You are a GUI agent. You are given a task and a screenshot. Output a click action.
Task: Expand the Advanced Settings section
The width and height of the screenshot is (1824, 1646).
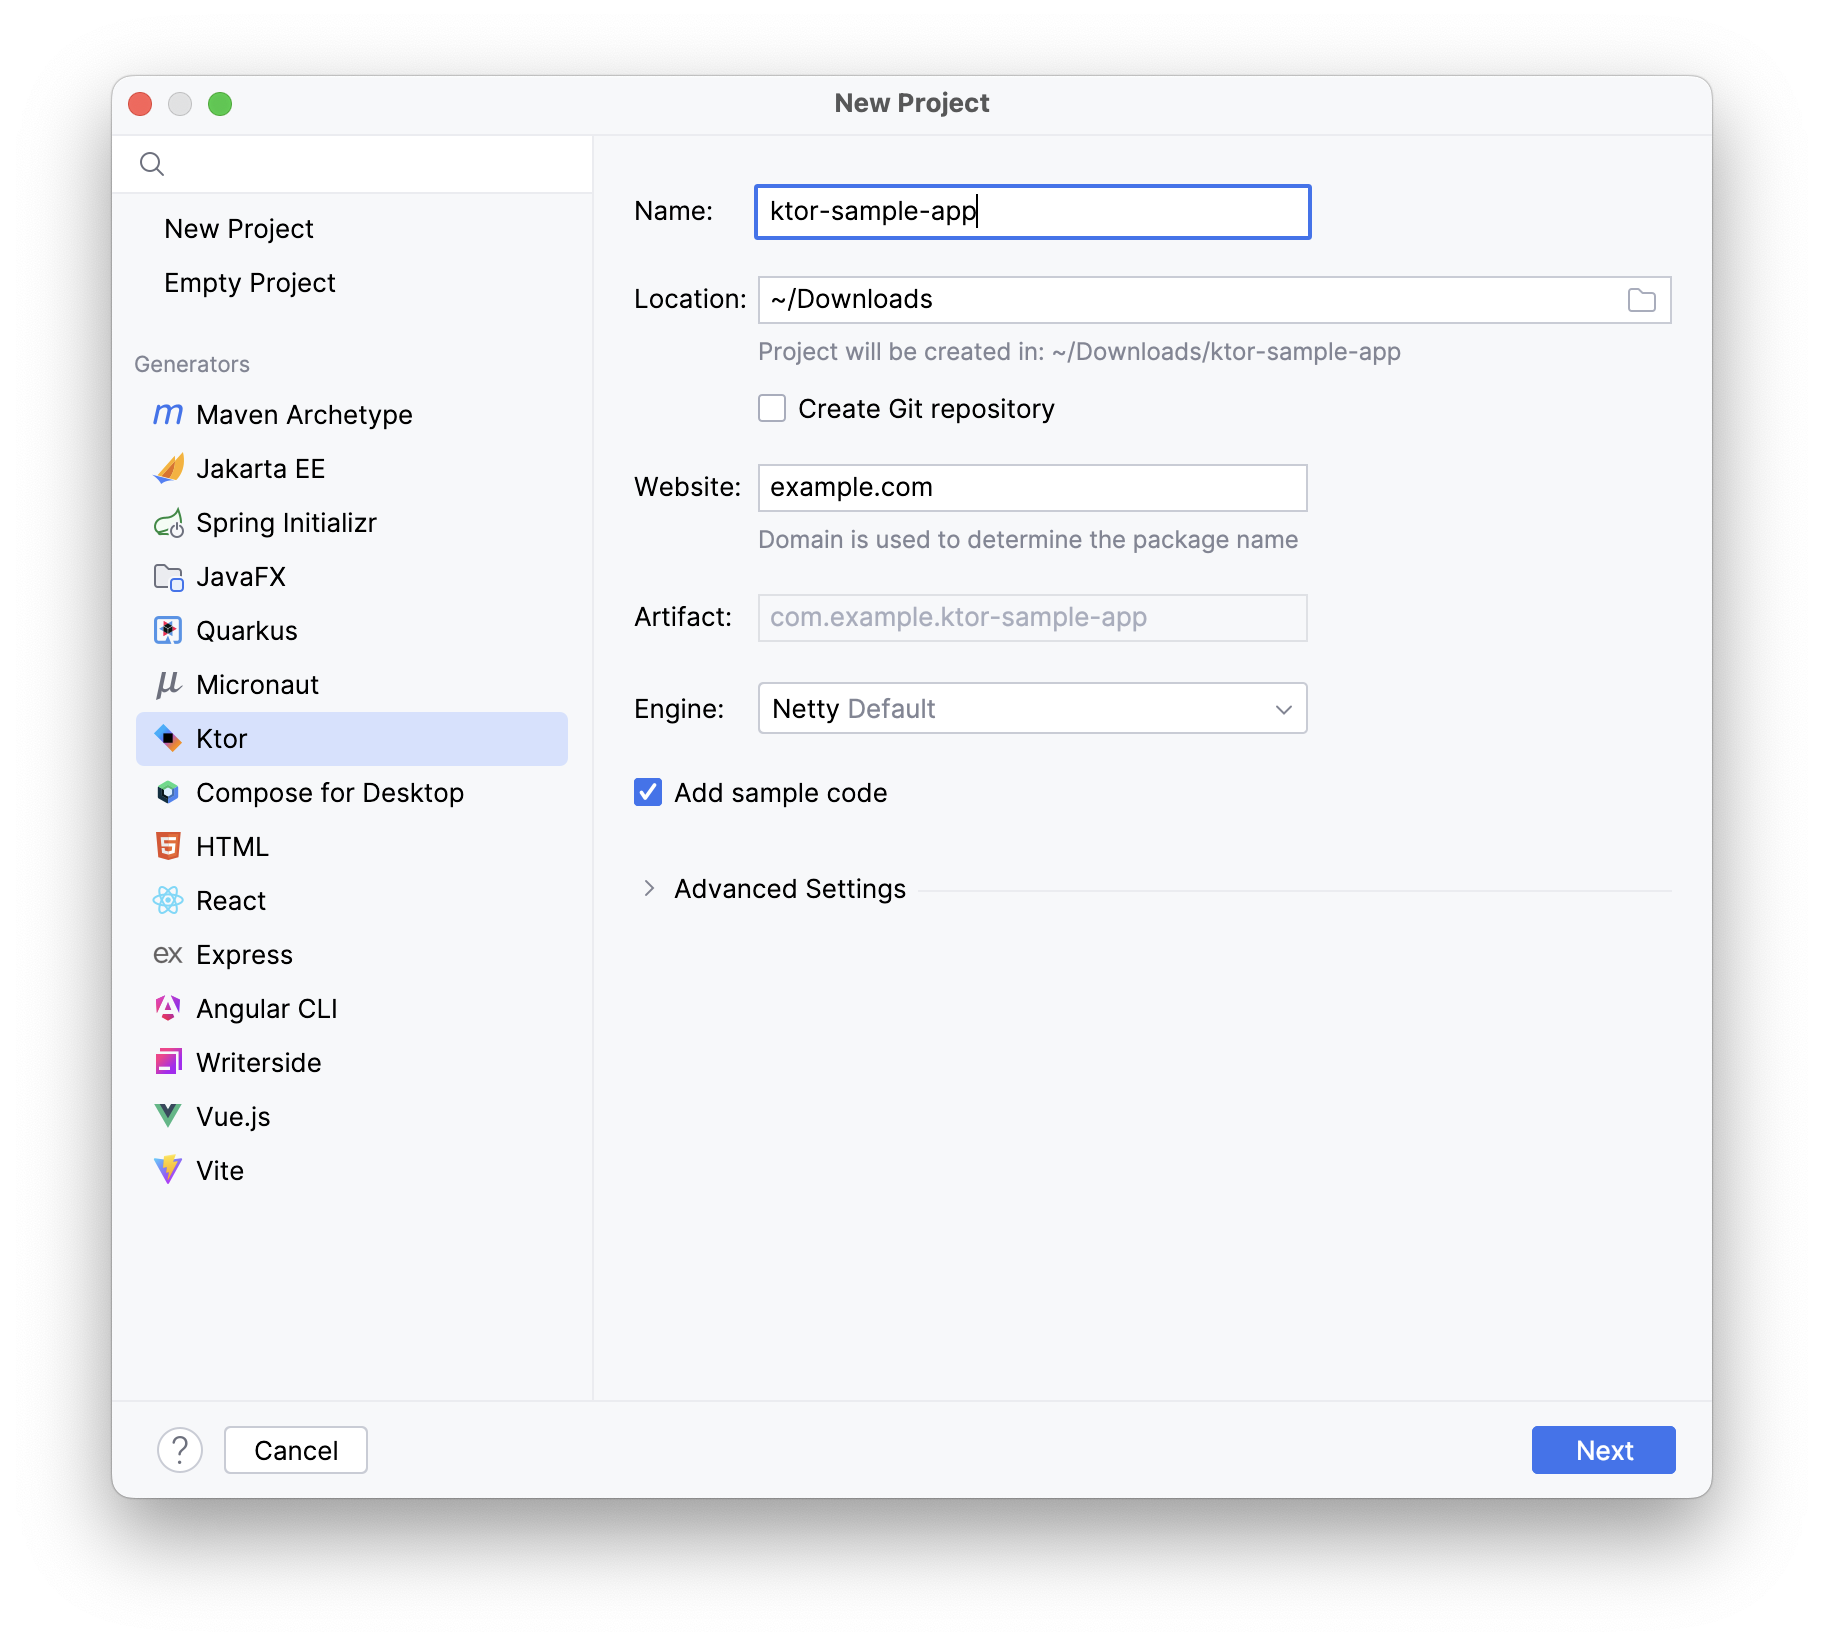650,889
